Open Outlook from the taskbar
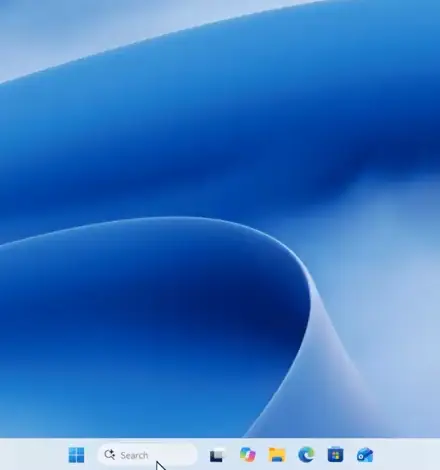 click(365, 455)
